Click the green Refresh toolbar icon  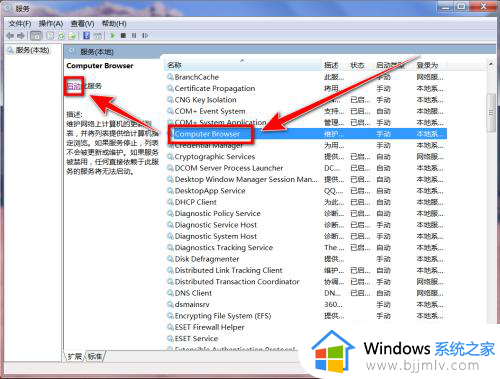click(x=61, y=36)
